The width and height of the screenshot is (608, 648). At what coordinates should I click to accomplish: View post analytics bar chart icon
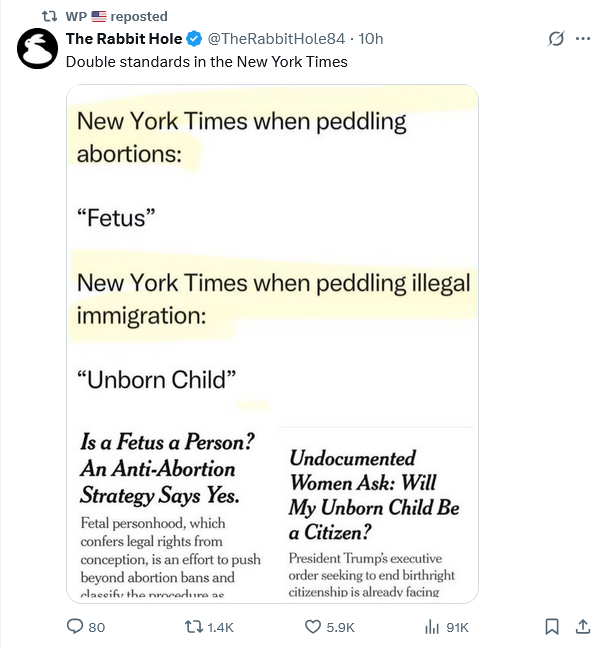pyautogui.click(x=431, y=627)
